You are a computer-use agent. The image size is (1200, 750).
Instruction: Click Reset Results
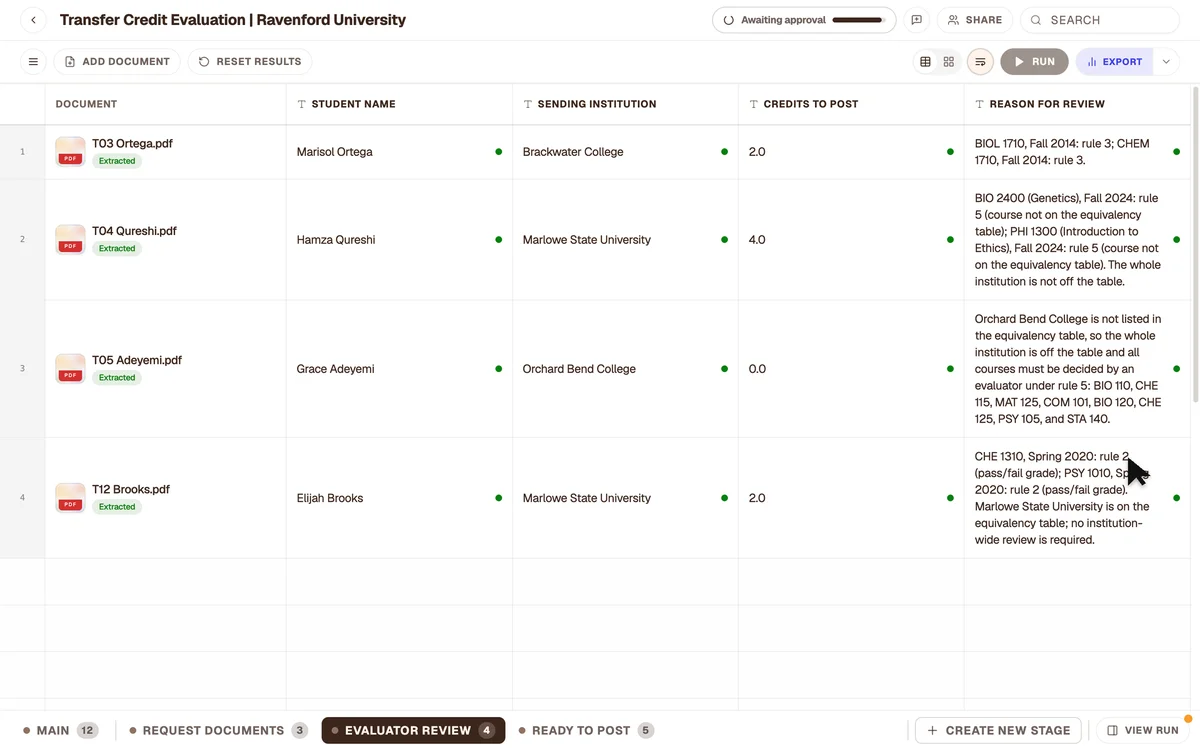[x=250, y=62]
